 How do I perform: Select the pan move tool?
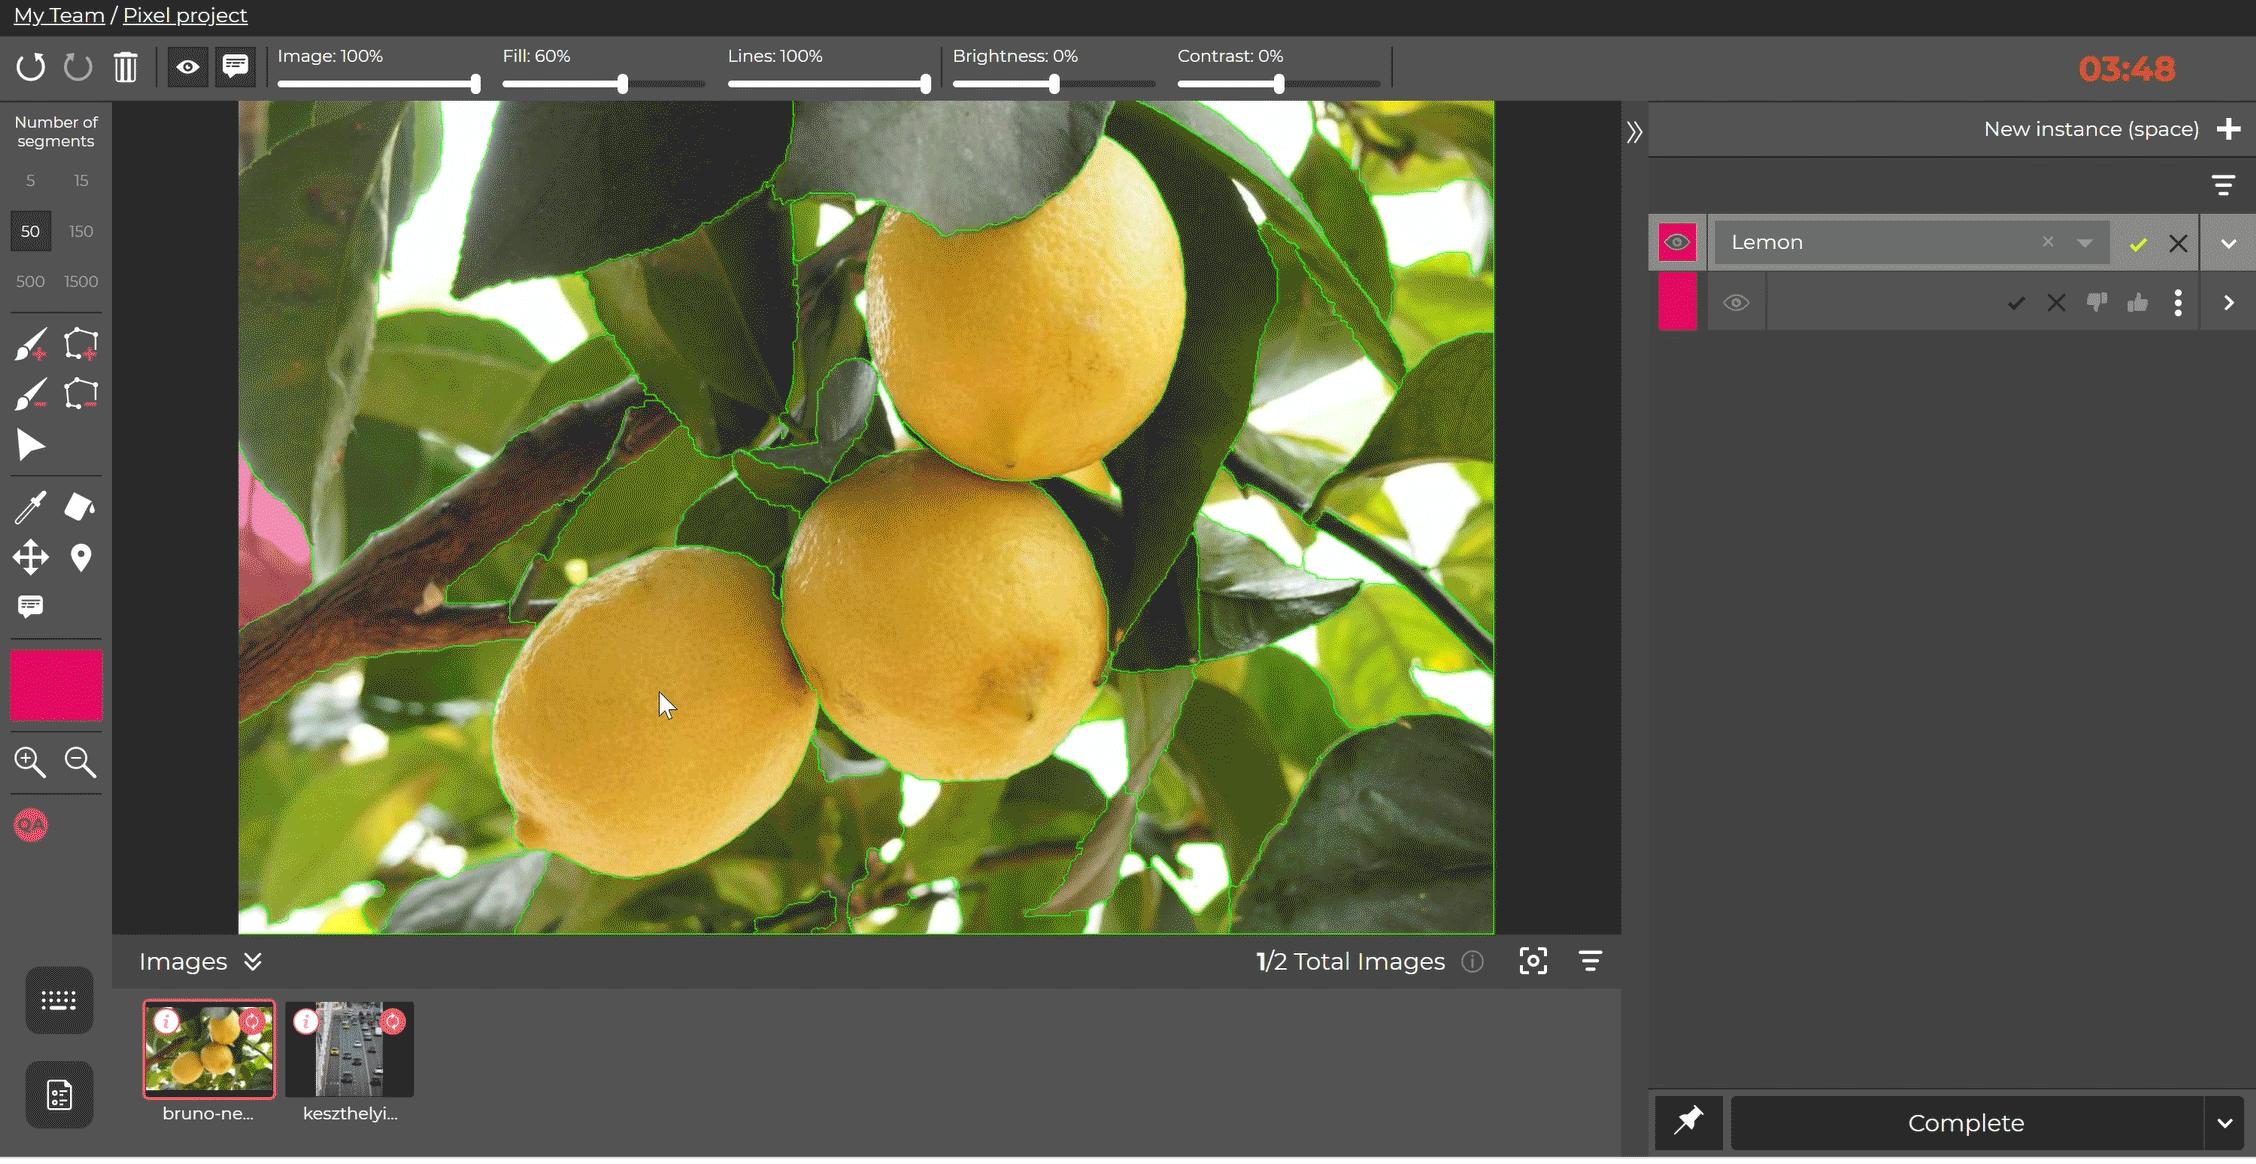pos(30,557)
